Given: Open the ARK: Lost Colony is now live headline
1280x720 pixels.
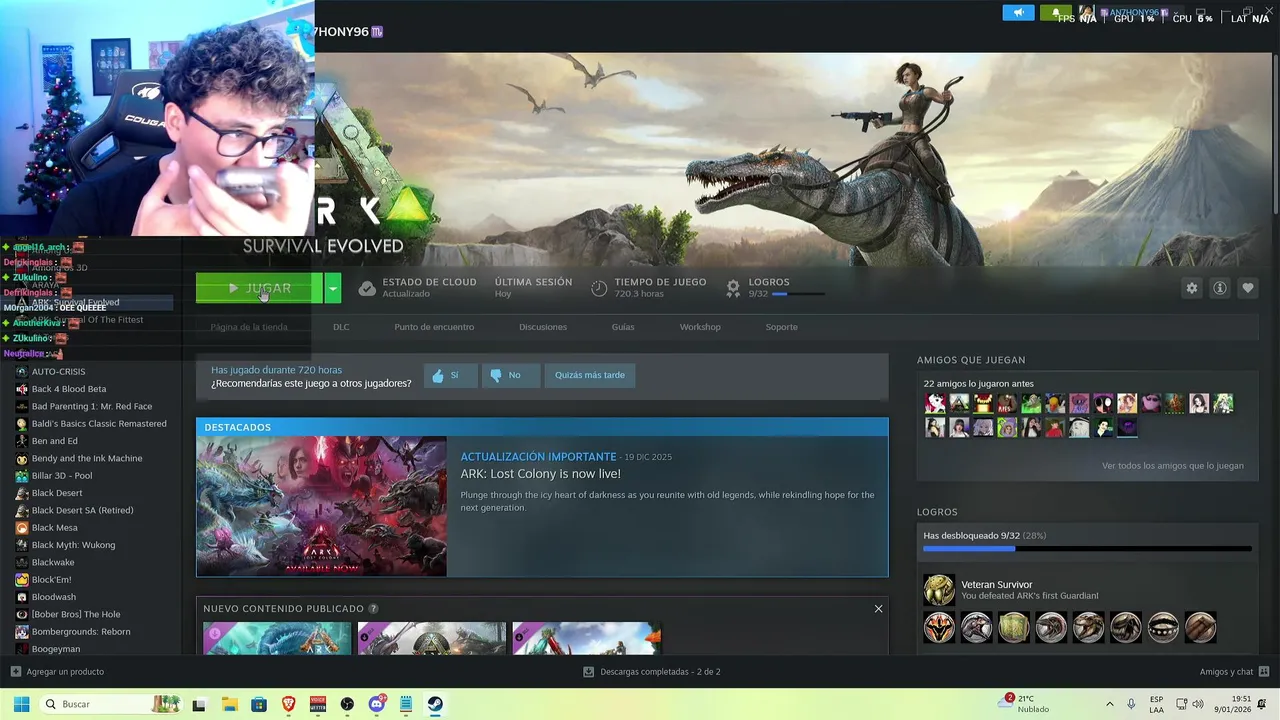Looking at the screenshot, I should [x=540, y=474].
